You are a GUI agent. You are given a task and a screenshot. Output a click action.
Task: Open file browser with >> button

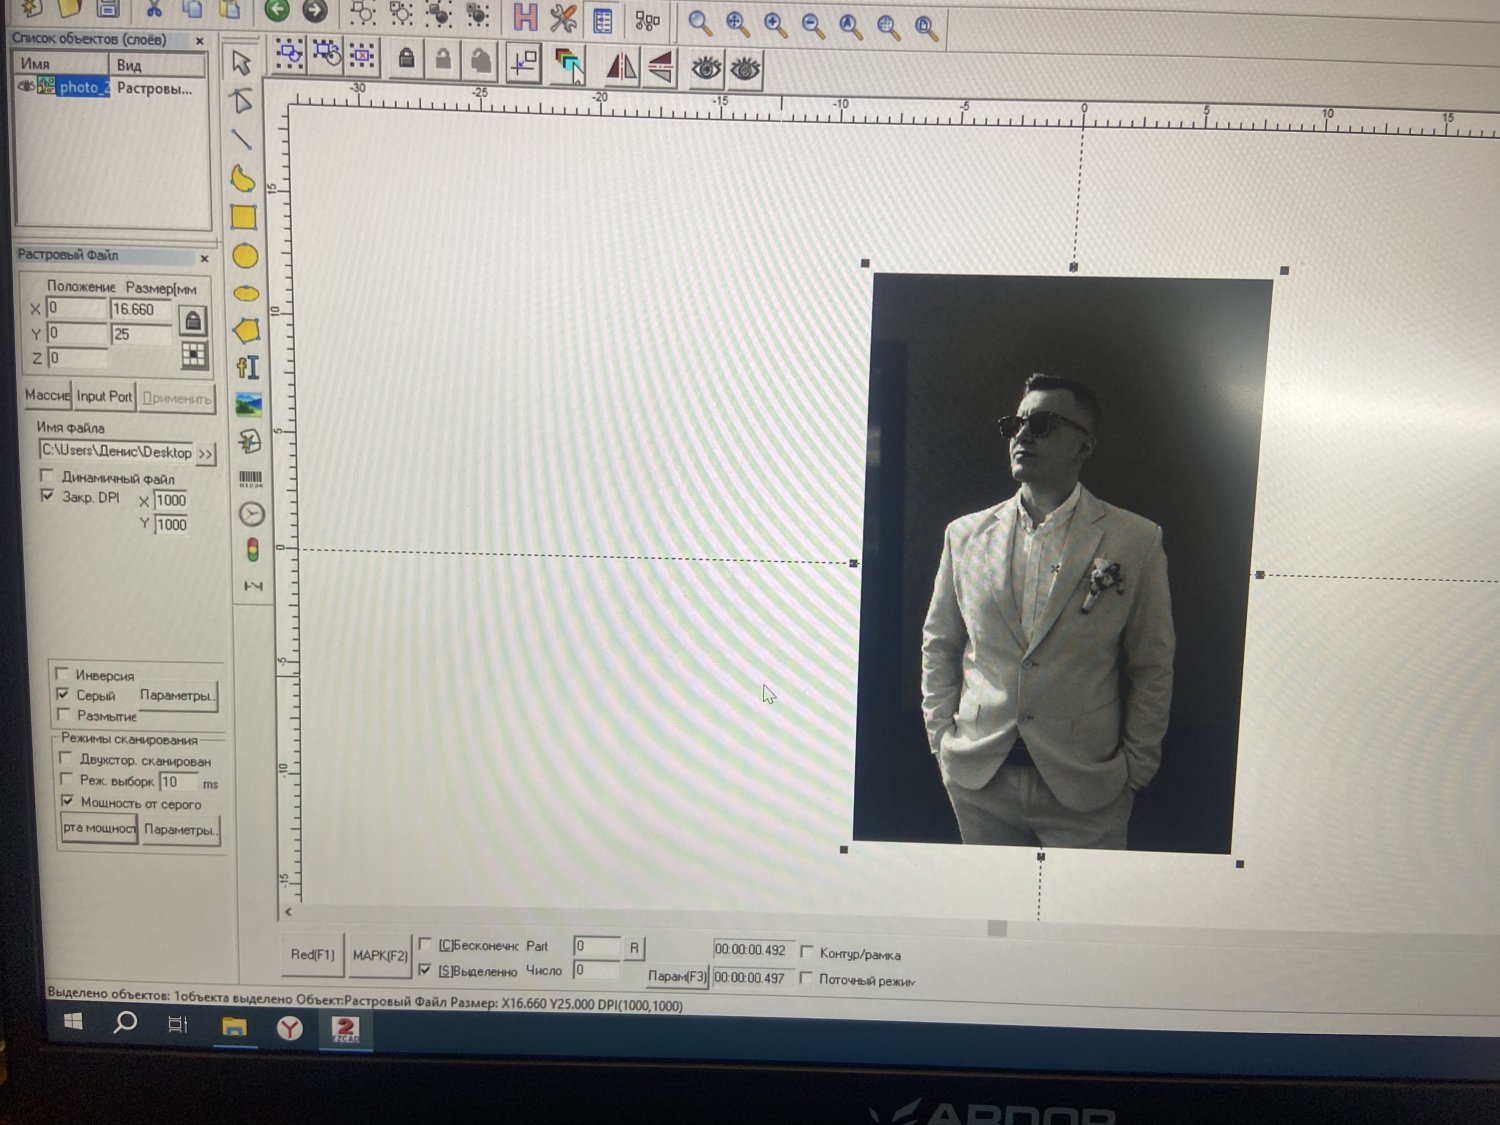206,454
